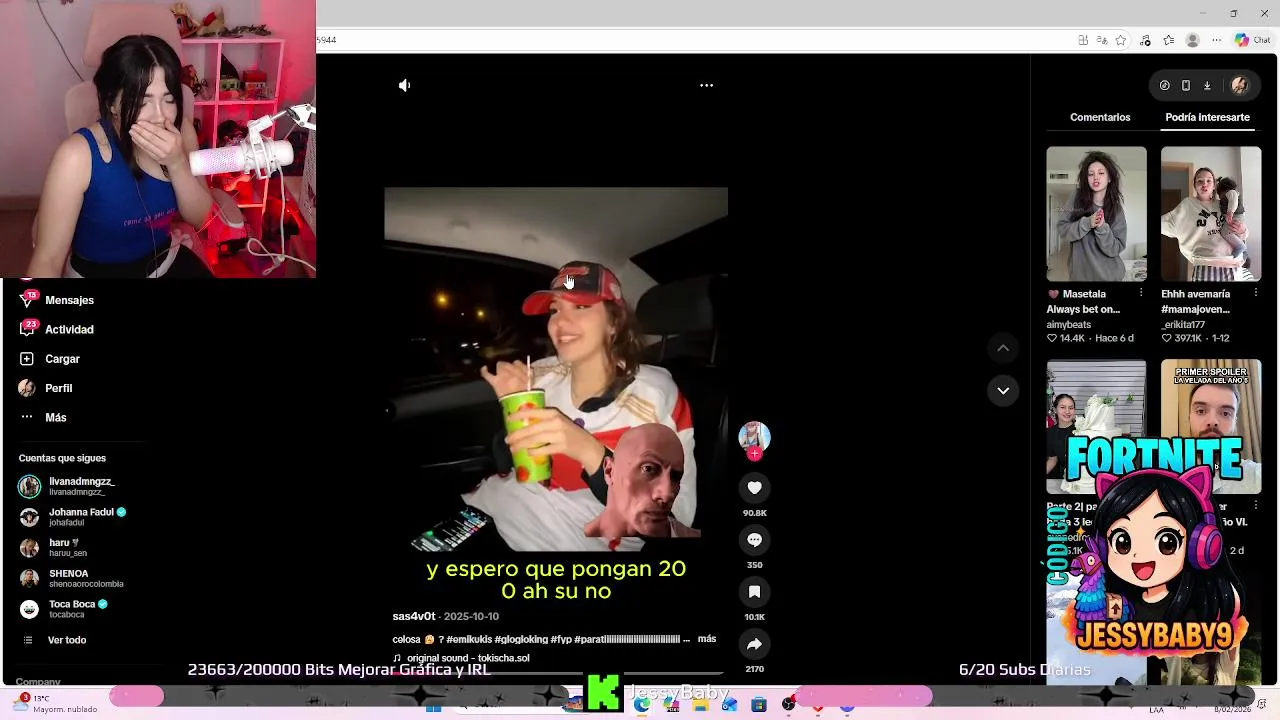The image size is (1280, 720).
Task: Open the TikTok coins icon in top pill
Action: click(1164, 86)
